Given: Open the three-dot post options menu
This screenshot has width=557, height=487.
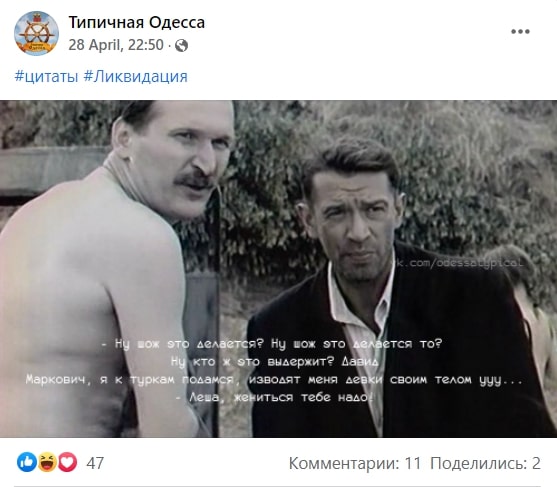Looking at the screenshot, I should click(x=520, y=32).
